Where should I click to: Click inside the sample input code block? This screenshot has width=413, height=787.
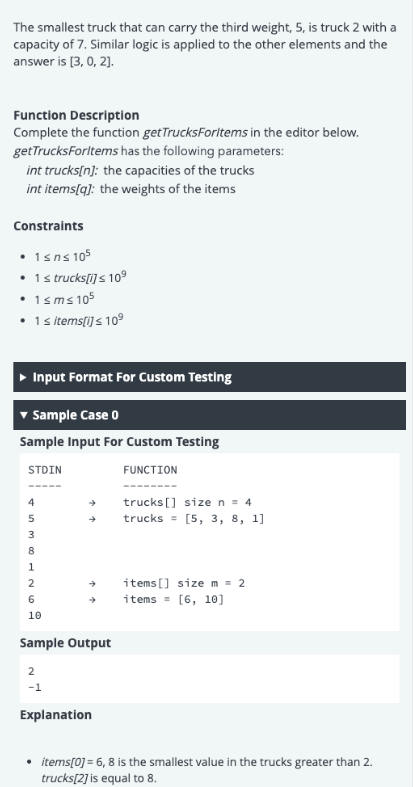[209, 542]
